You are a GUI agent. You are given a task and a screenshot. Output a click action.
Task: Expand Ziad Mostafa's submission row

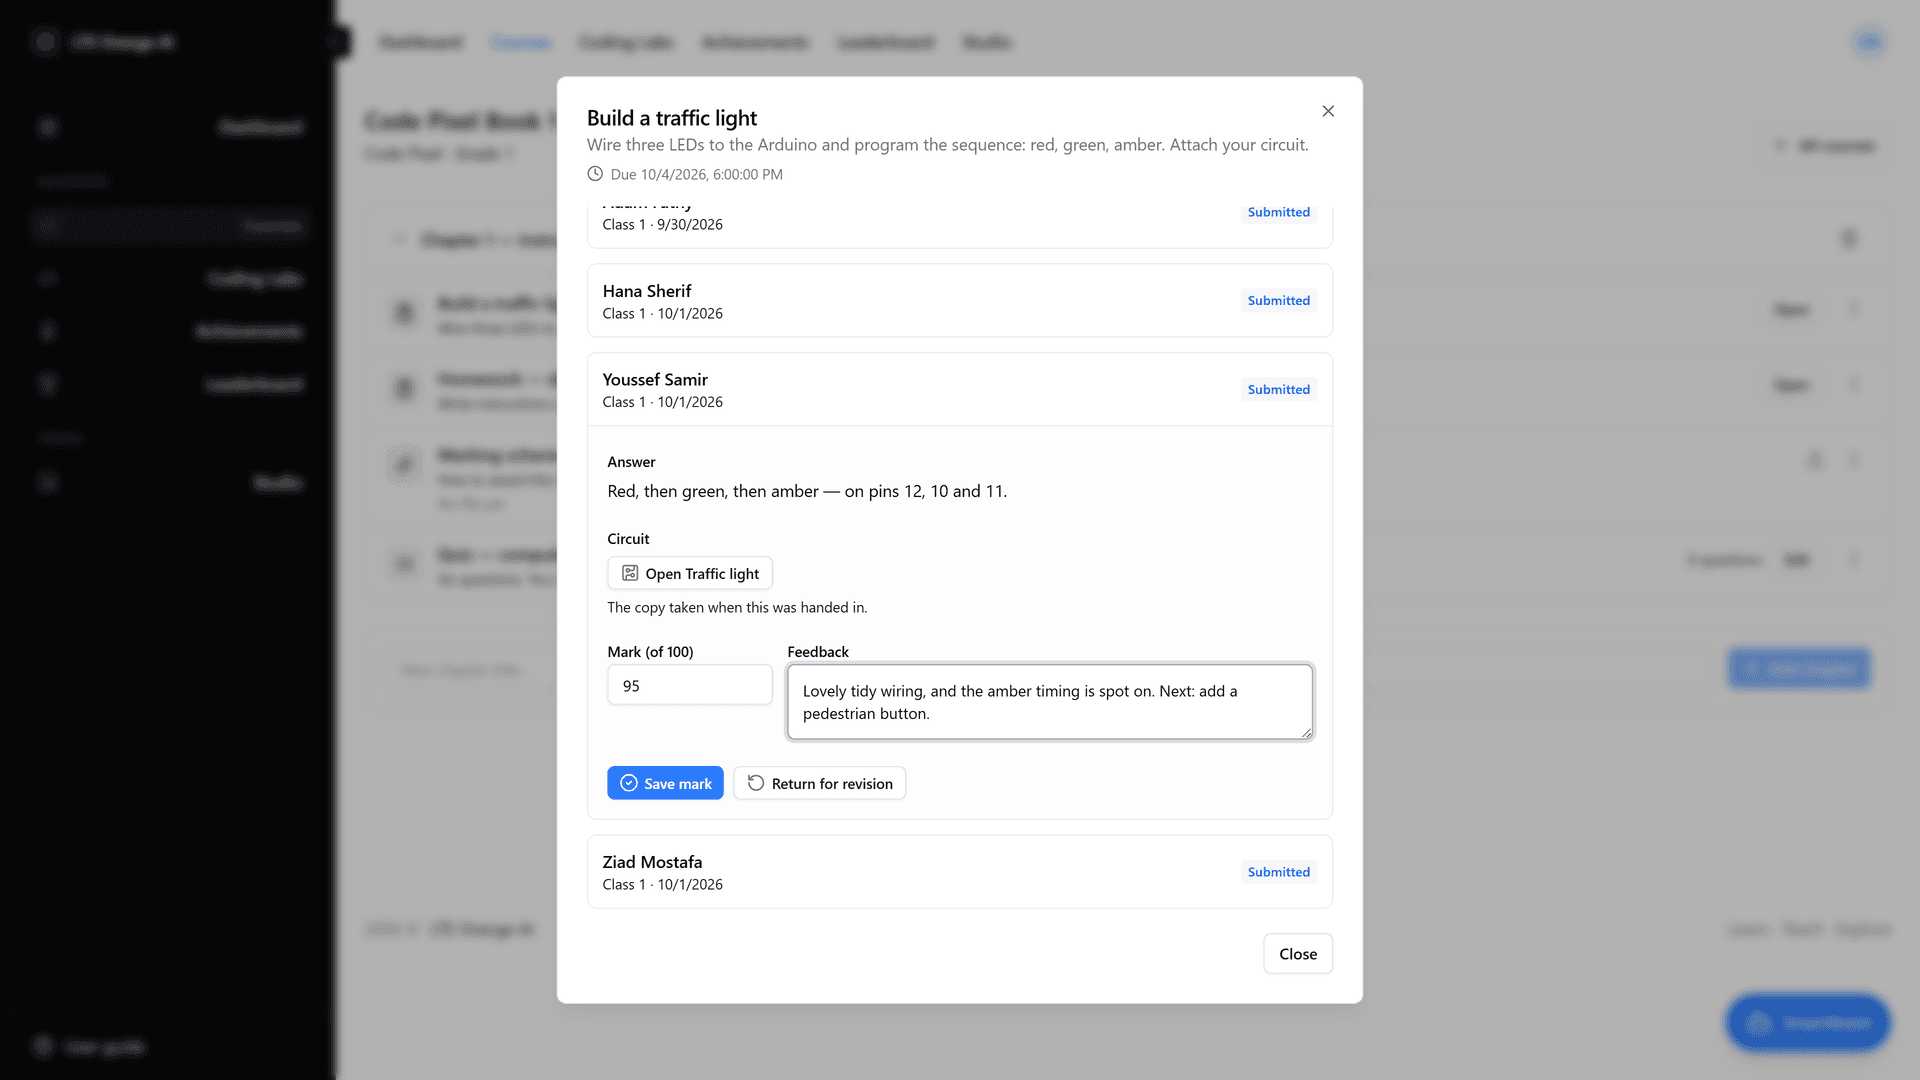(x=960, y=872)
